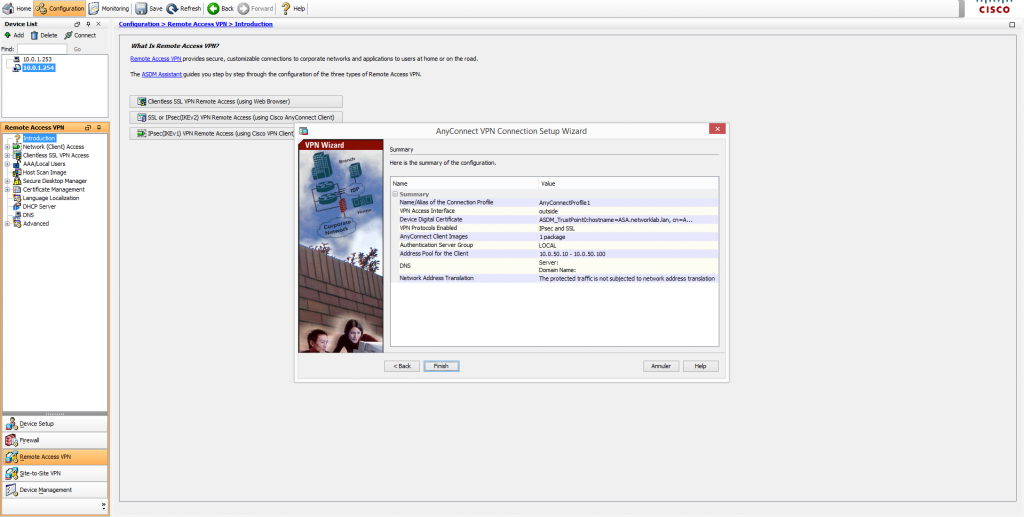Add a device to Device List

tap(14, 35)
